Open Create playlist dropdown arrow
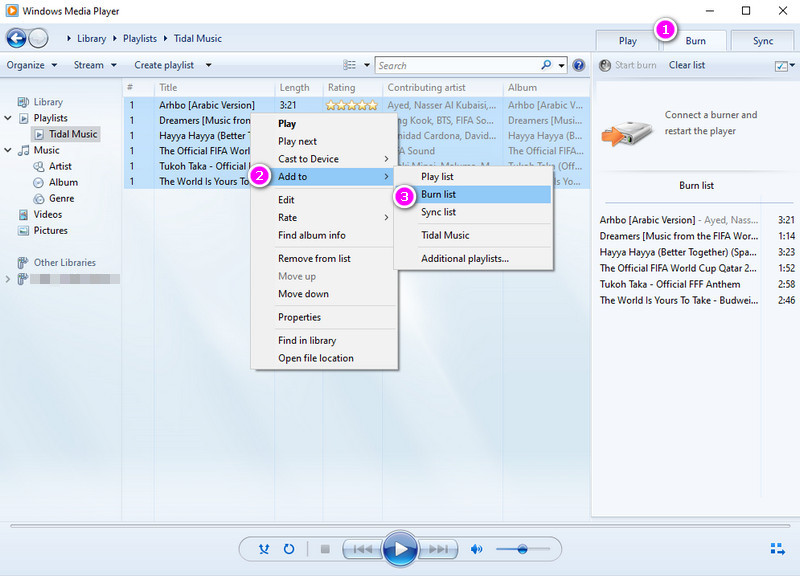Viewport: 800px width, 576px height. [208, 65]
